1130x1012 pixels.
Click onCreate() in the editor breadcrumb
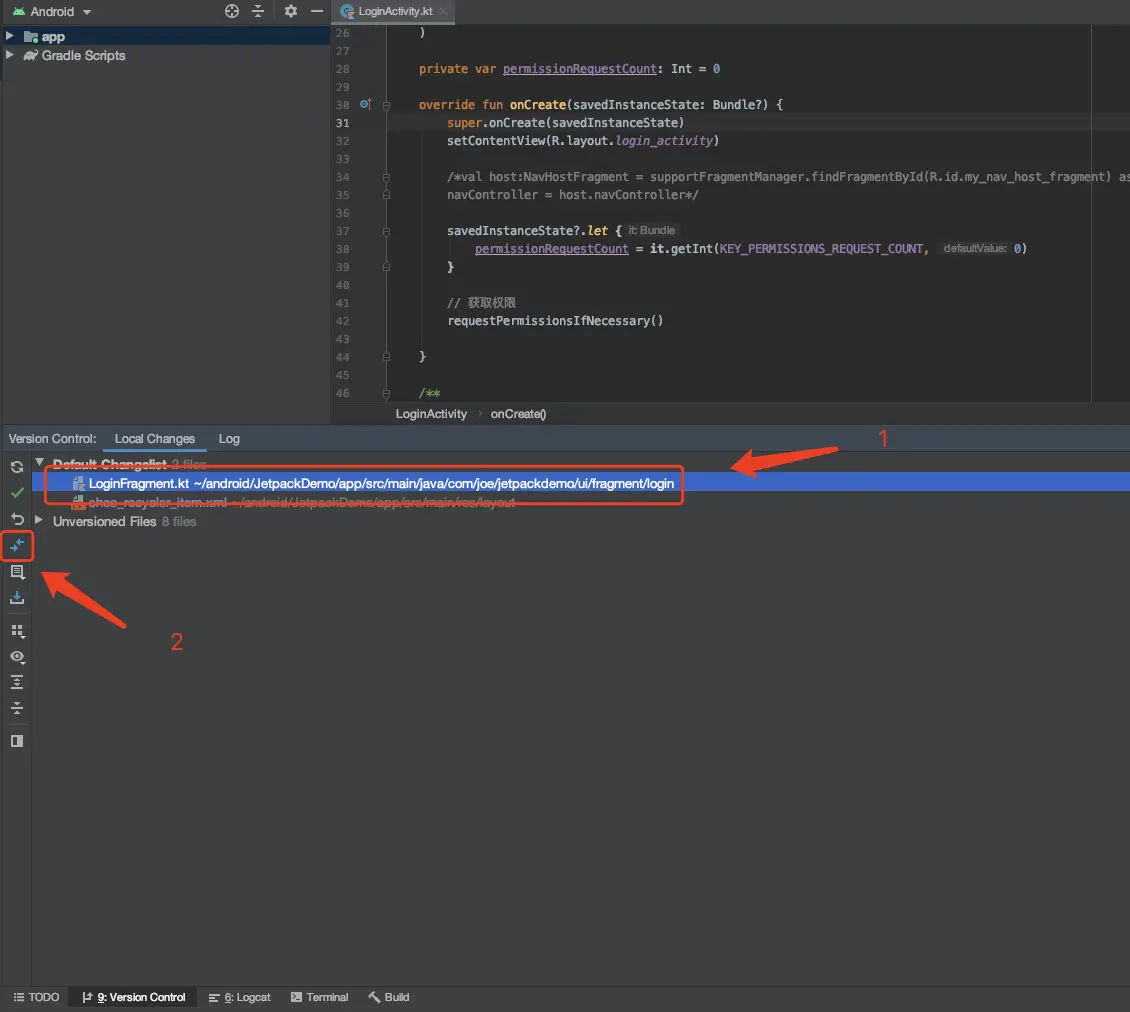coord(518,414)
